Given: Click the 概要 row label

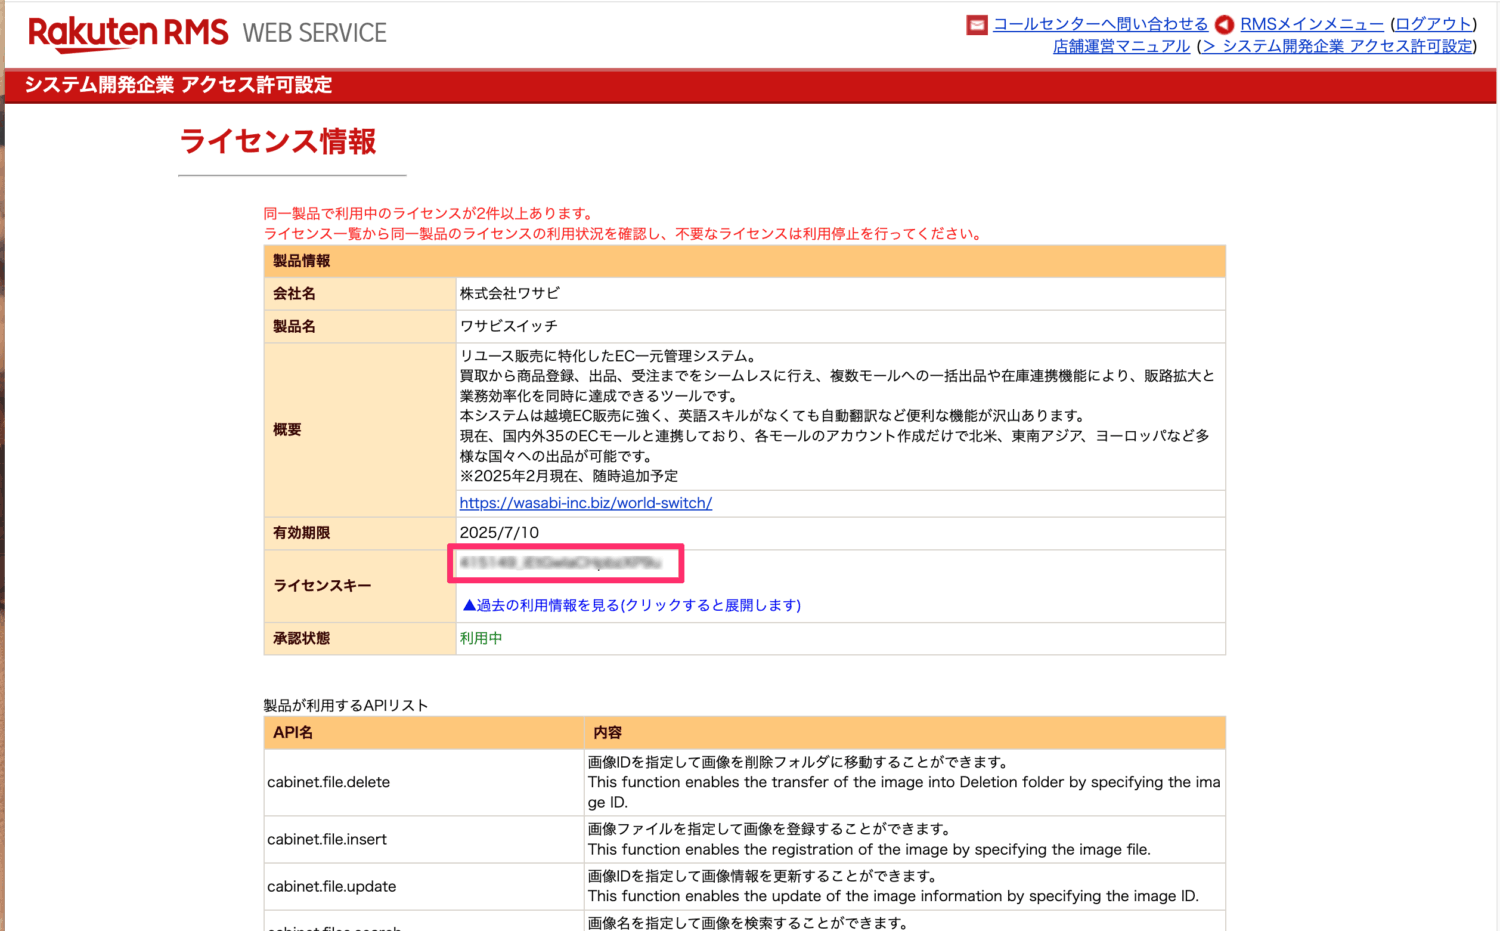Looking at the screenshot, I should tap(287, 429).
